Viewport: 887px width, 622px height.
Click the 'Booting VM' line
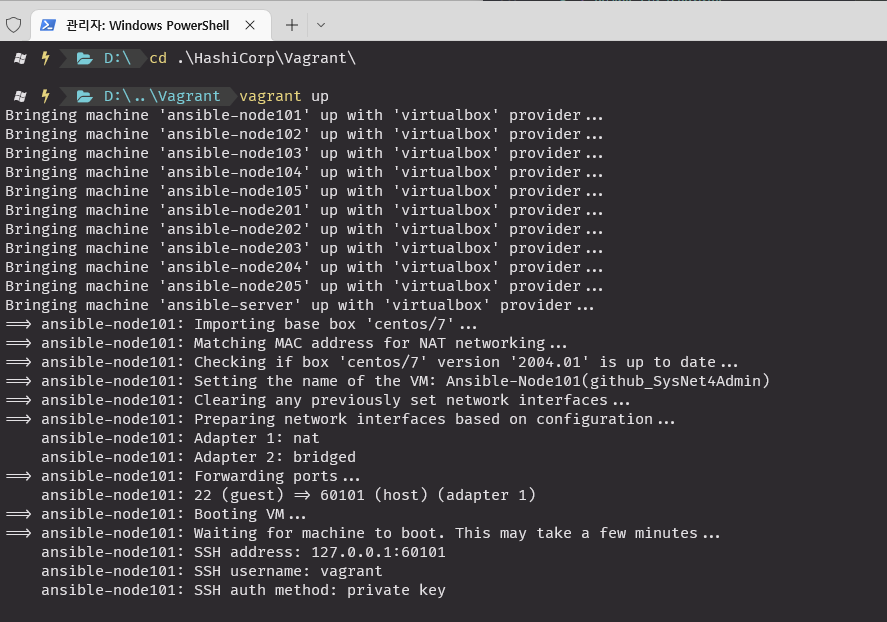[x=156, y=515]
